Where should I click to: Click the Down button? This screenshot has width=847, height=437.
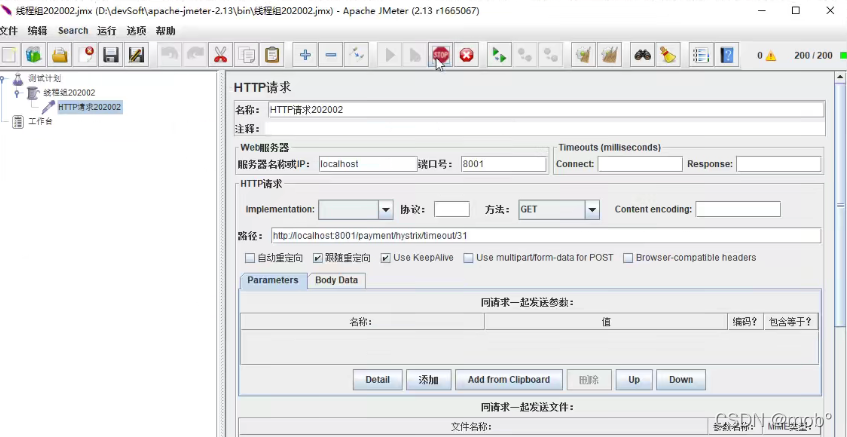(x=681, y=380)
